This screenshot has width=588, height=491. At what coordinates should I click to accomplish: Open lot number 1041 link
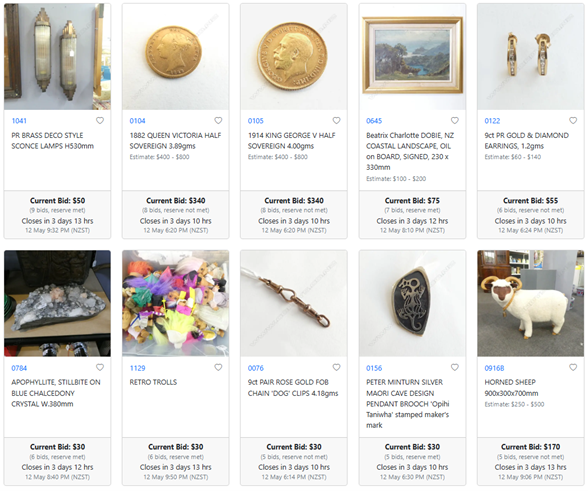point(19,121)
